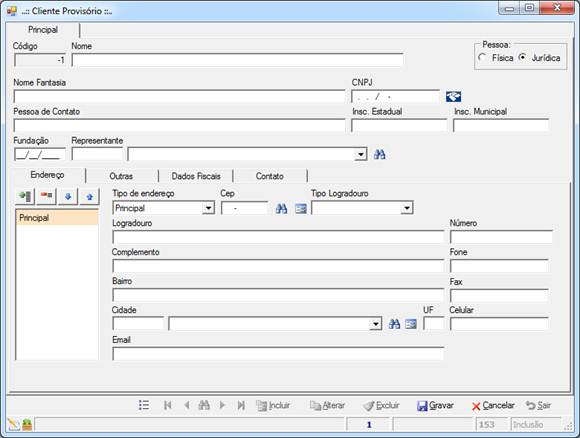580x438 pixels.
Task: Save record with the Gravar button
Action: (435, 405)
